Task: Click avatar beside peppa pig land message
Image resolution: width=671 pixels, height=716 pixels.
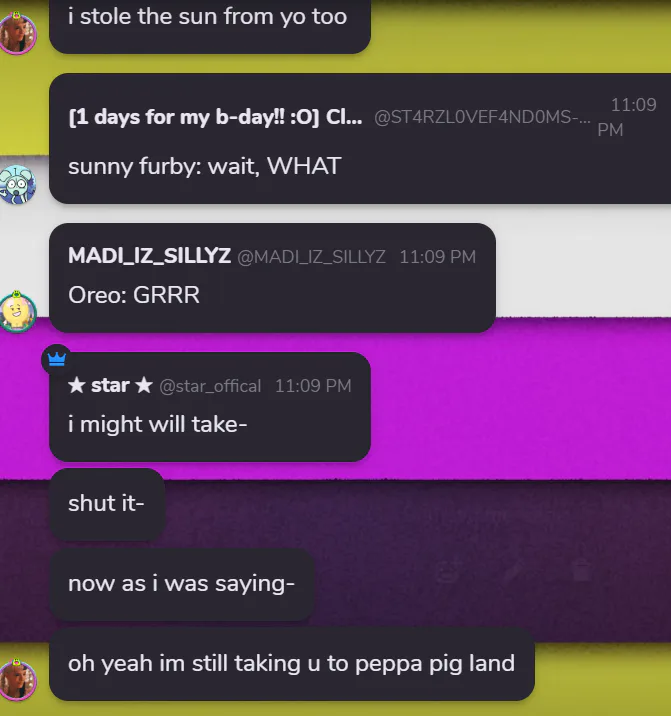Action: coord(17,679)
